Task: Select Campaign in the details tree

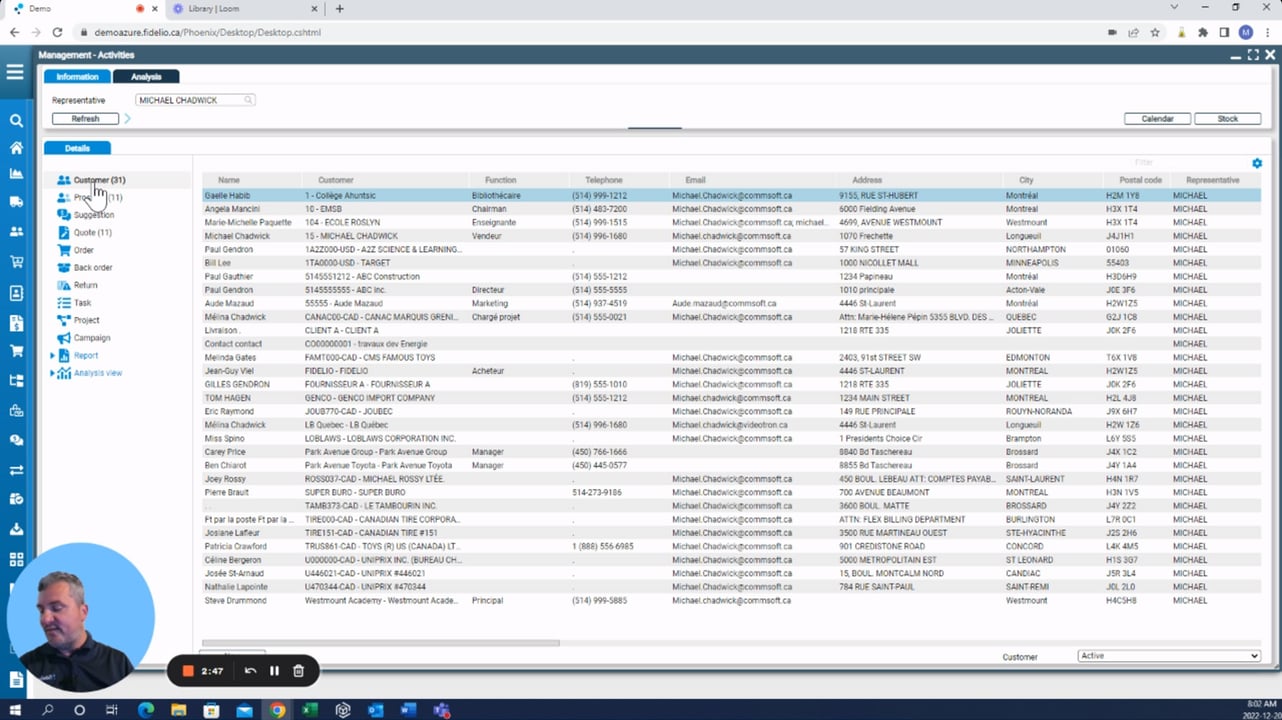Action: click(92, 338)
